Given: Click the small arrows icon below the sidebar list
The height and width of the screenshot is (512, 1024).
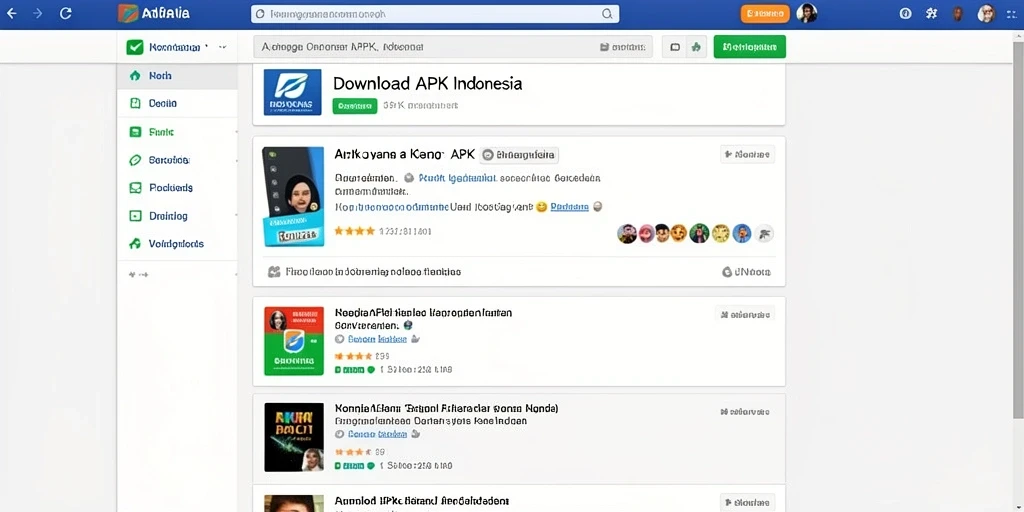Looking at the screenshot, I should [138, 275].
